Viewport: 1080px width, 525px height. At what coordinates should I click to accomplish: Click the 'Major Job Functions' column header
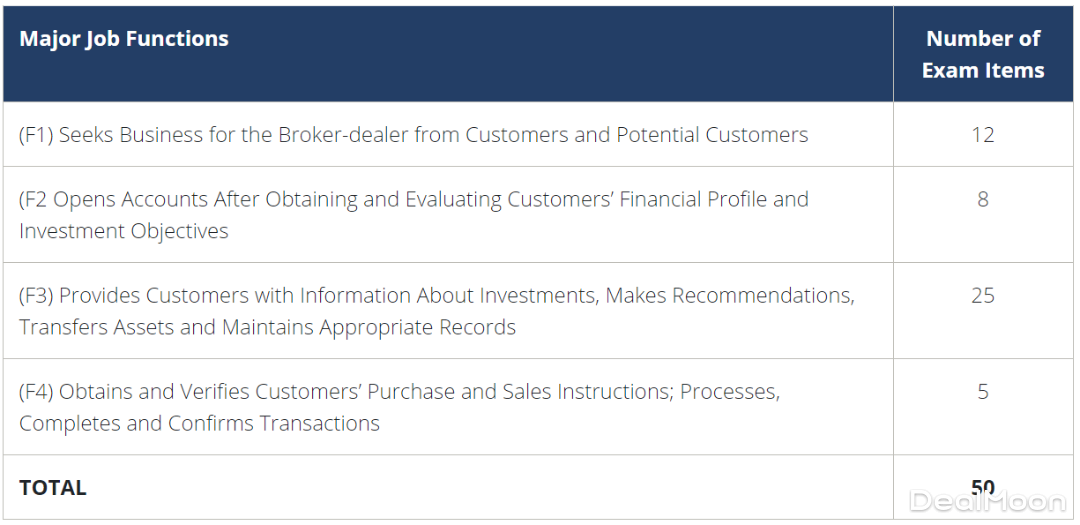point(124,39)
